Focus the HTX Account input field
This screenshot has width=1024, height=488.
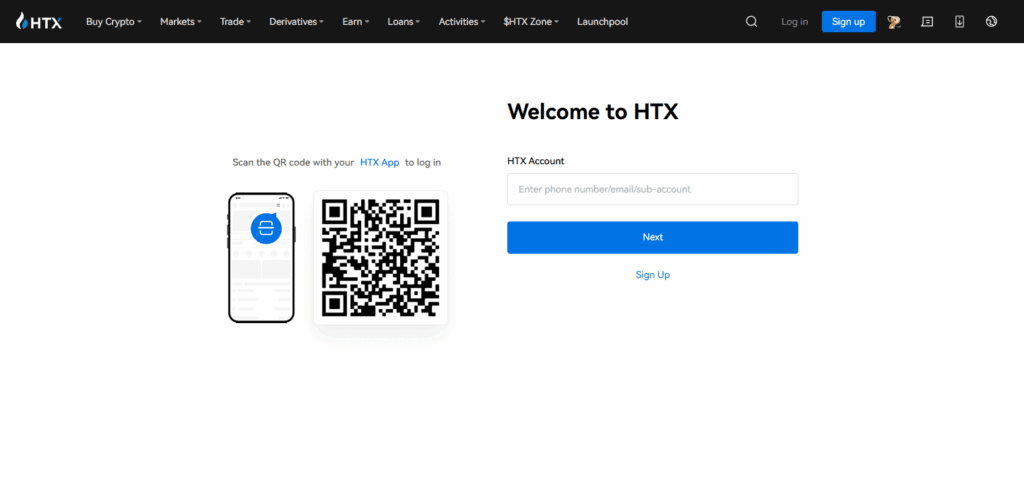652,189
